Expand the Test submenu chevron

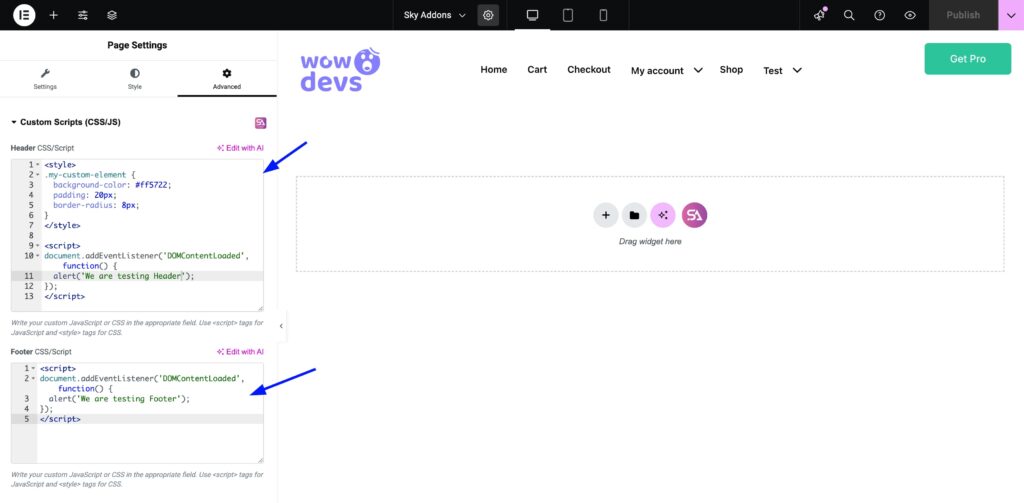pyautogui.click(x=797, y=70)
